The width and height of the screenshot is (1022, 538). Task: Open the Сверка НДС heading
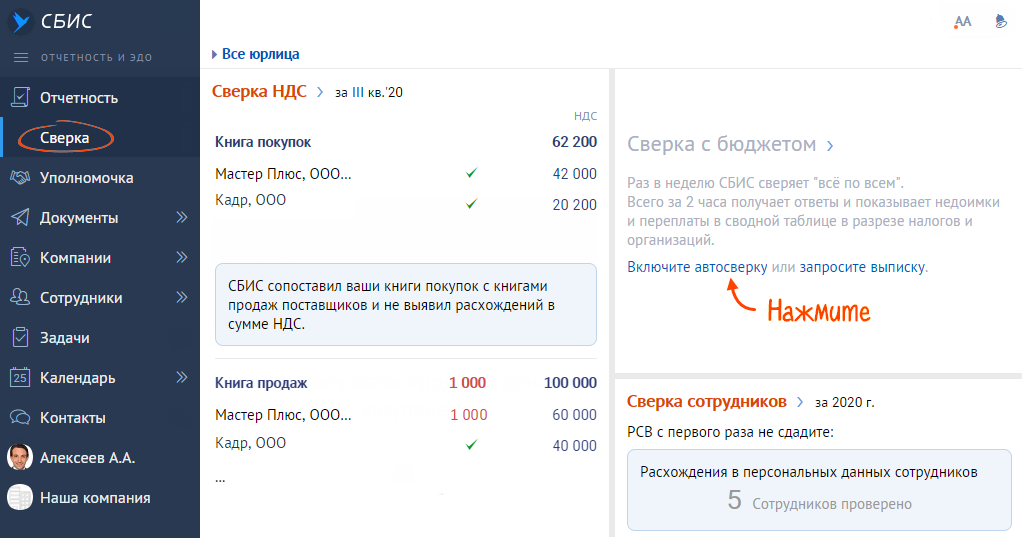tap(259, 91)
